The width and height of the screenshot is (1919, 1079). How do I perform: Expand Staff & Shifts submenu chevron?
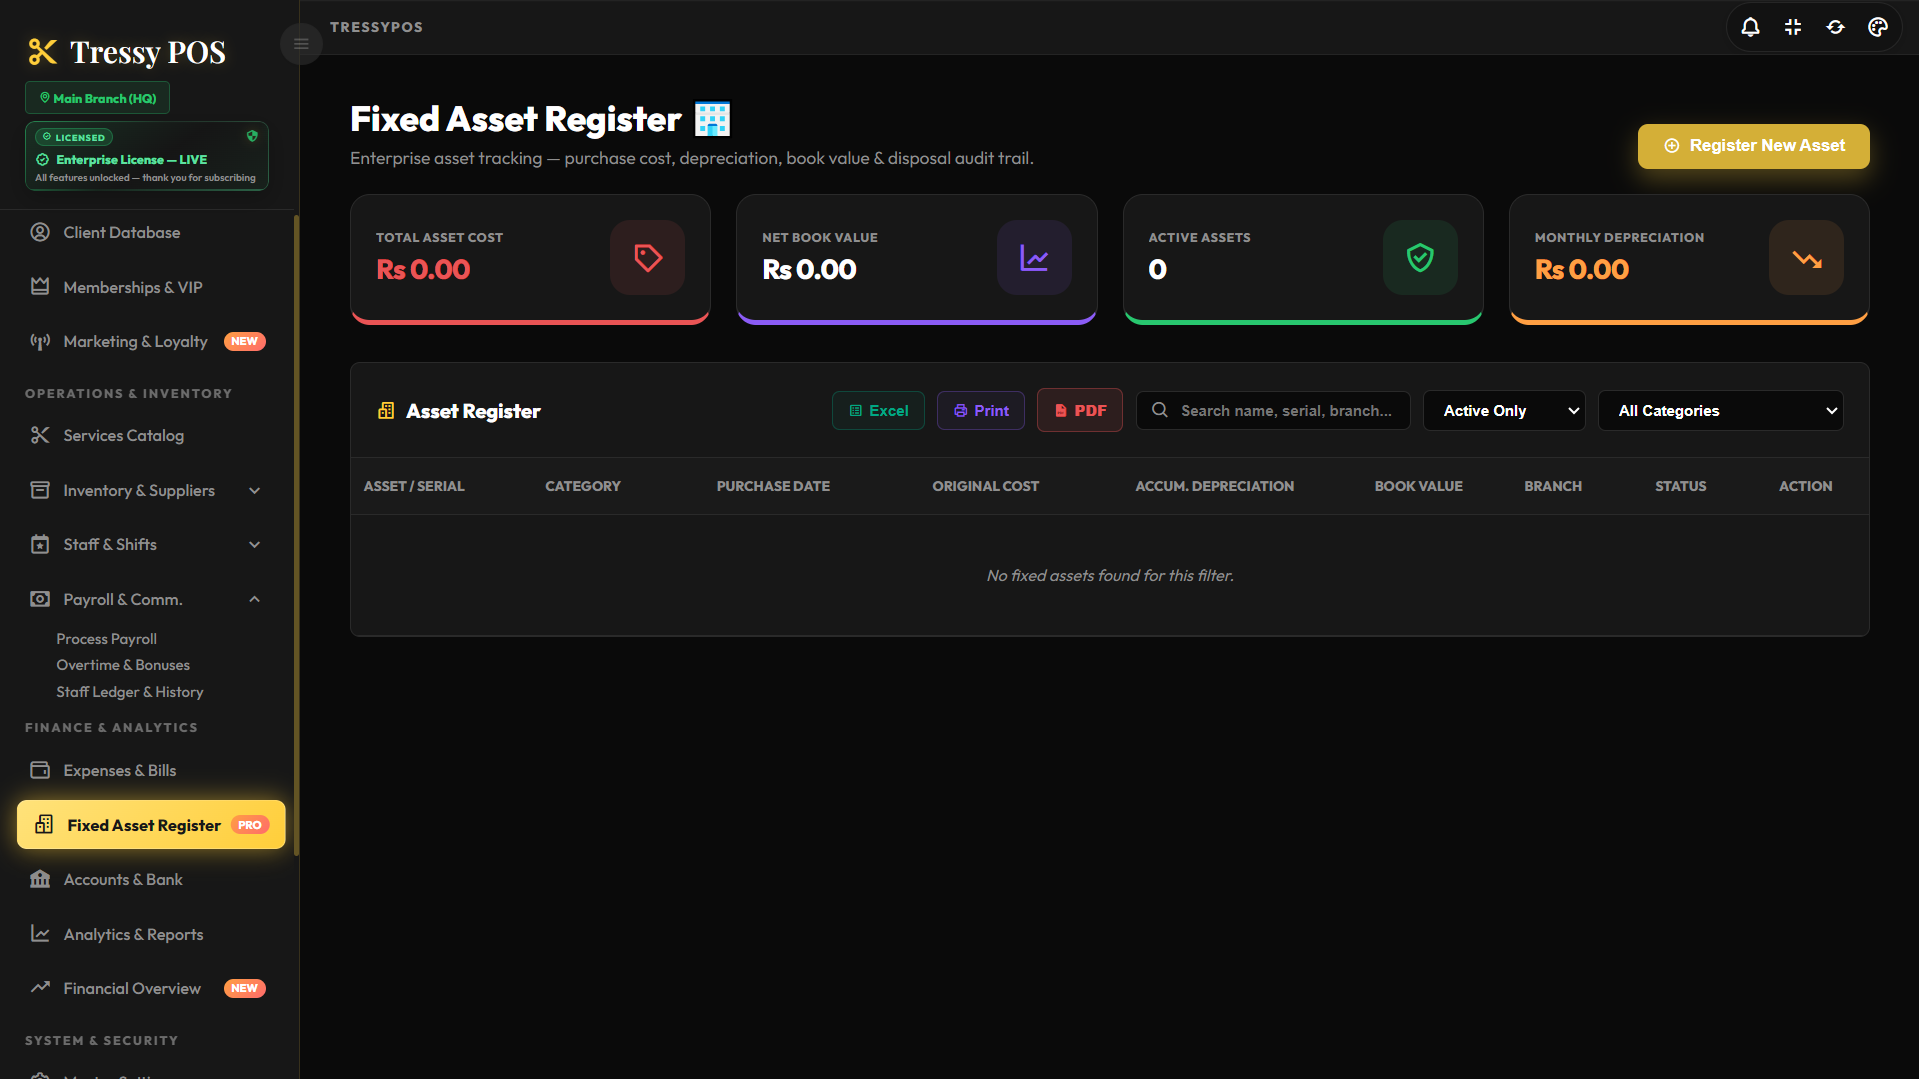254,545
